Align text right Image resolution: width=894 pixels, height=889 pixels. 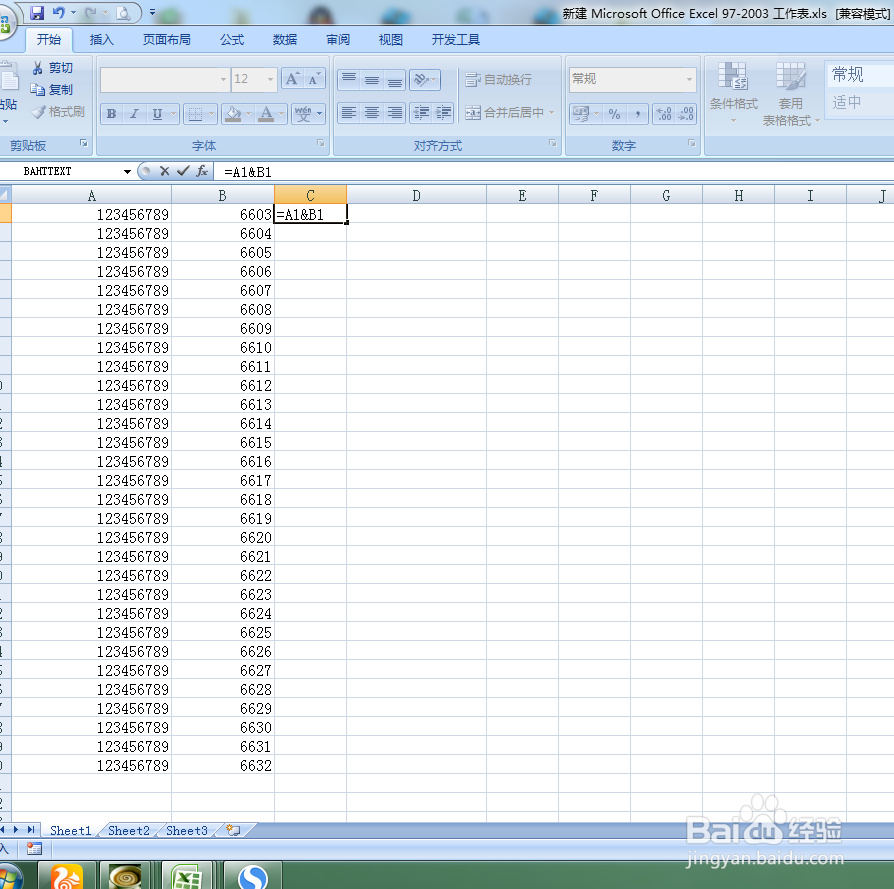pos(395,113)
